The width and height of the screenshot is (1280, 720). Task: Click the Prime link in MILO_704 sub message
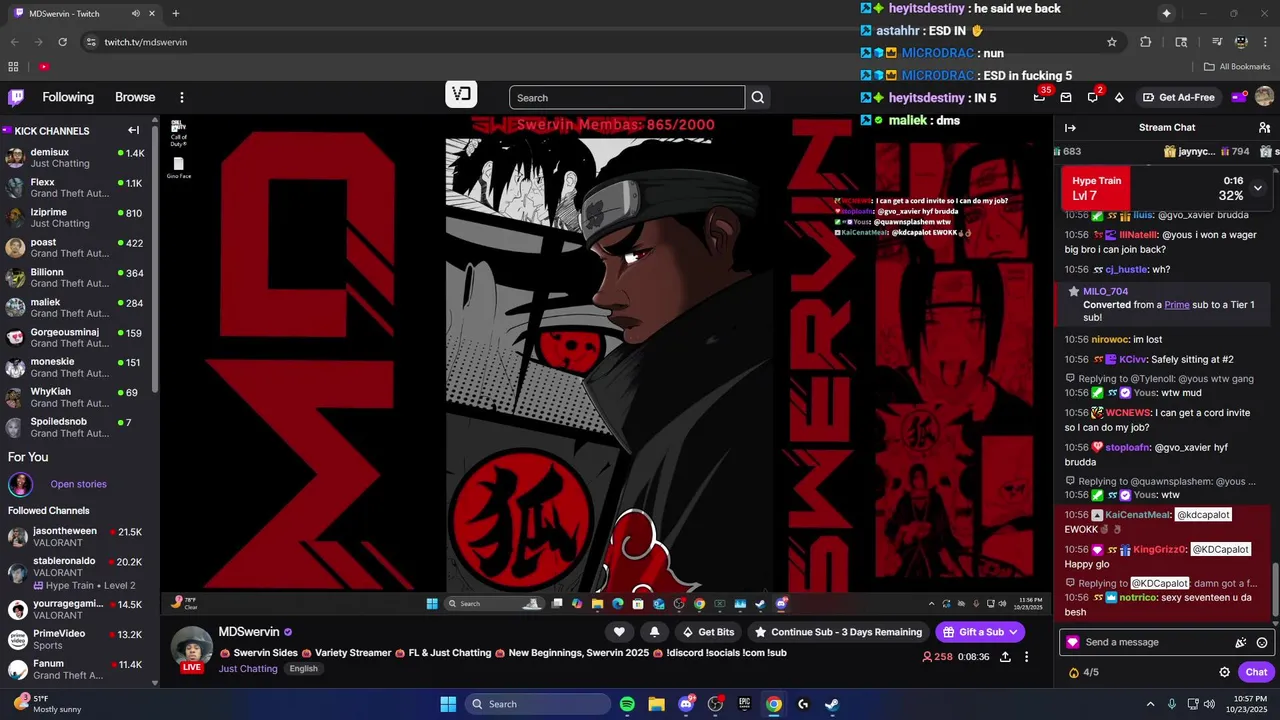pyautogui.click(x=1177, y=305)
